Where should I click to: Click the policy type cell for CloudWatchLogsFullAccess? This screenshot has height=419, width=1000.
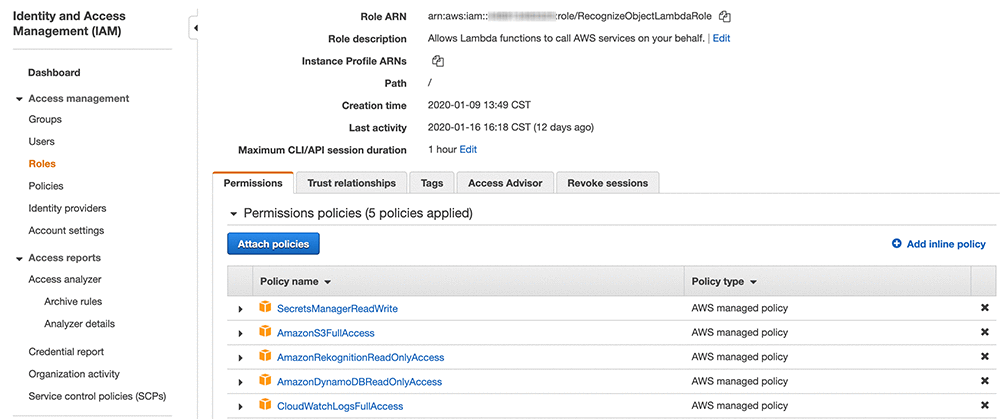point(740,406)
